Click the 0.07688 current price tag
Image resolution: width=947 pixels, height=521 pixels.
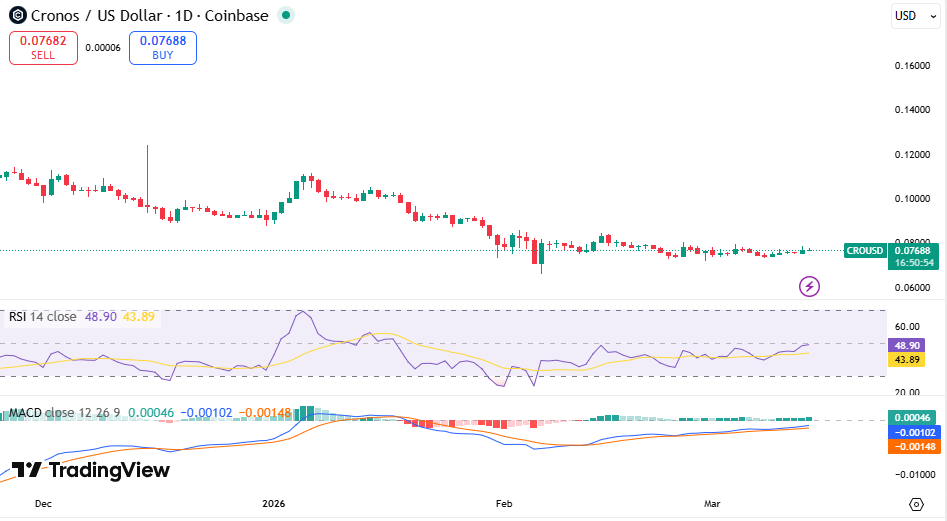(913, 251)
